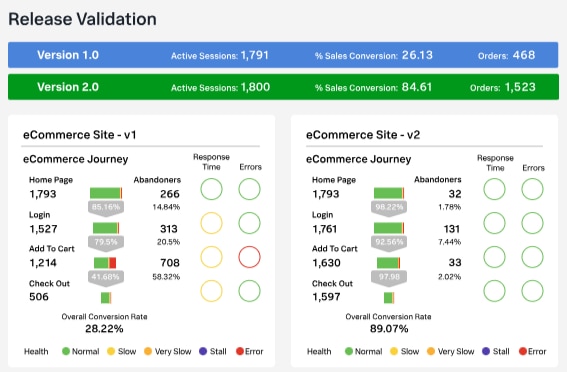Click the v1 Check Out health bar

106,298
